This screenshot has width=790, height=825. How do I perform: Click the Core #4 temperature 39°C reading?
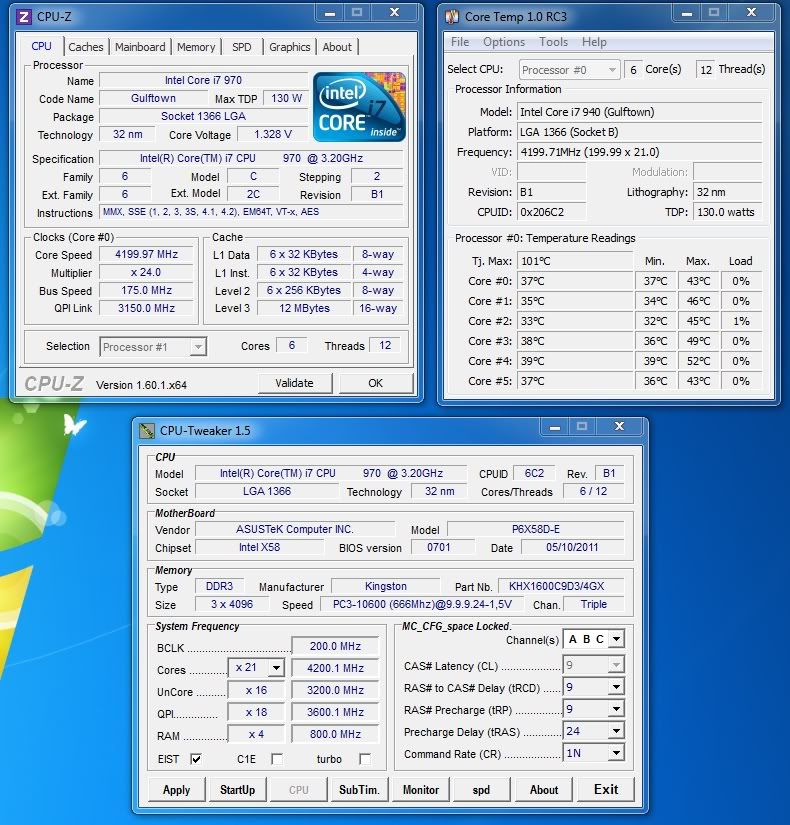[x=575, y=361]
